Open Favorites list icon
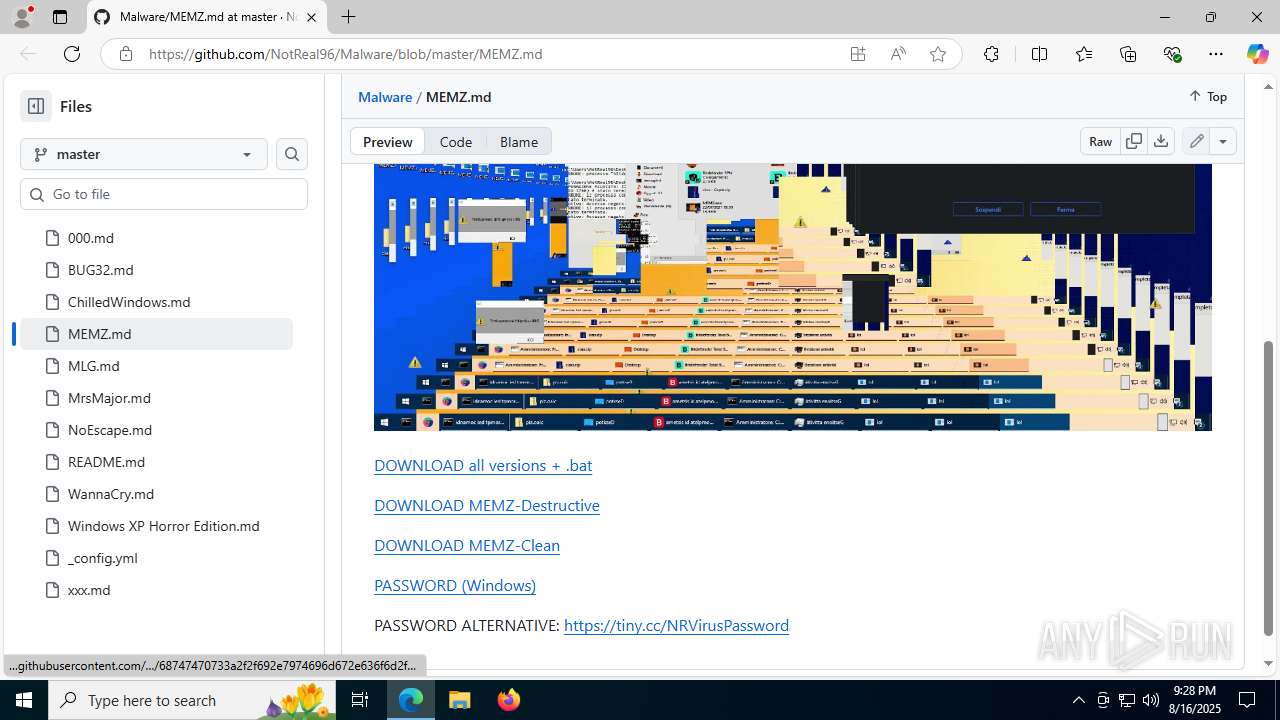1280x720 pixels. (1084, 54)
